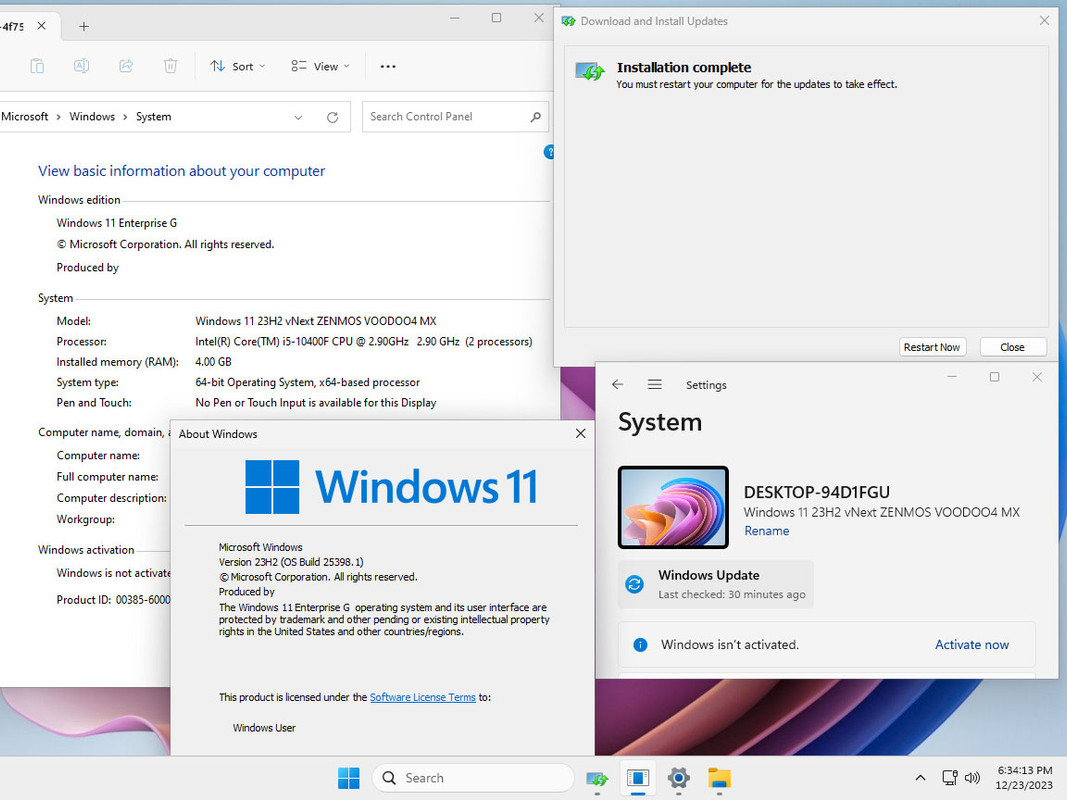1067x800 pixels.
Task: Close the About Windows dialog
Action: pyautogui.click(x=580, y=433)
